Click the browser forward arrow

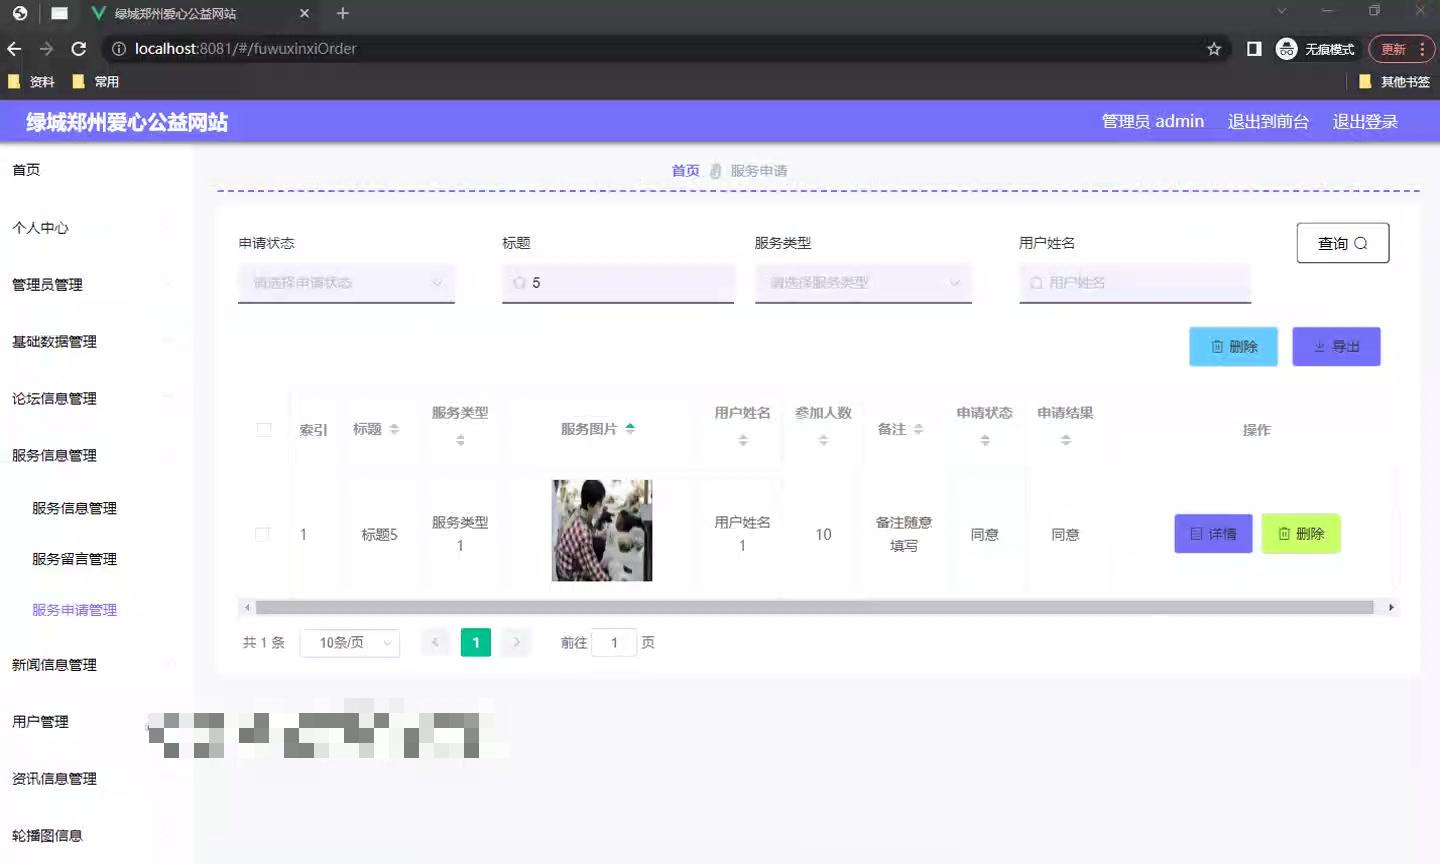46,49
